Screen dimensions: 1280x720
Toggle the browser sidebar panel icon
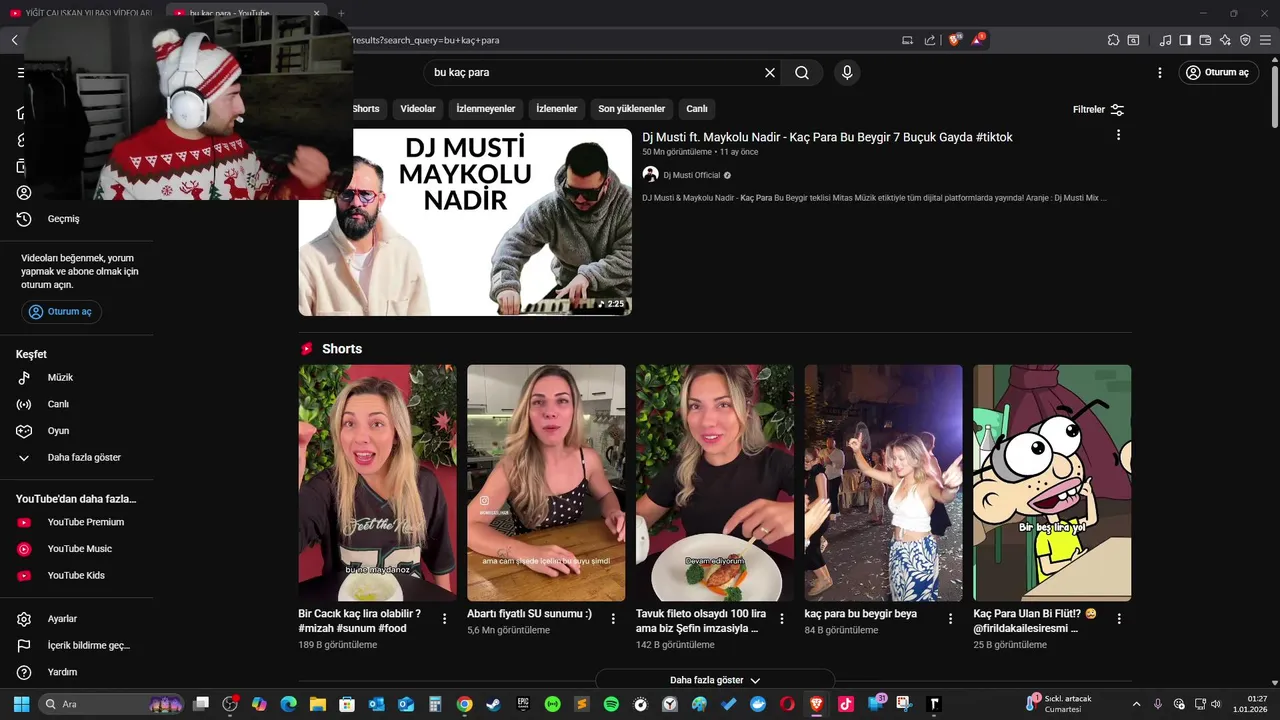click(x=1185, y=40)
